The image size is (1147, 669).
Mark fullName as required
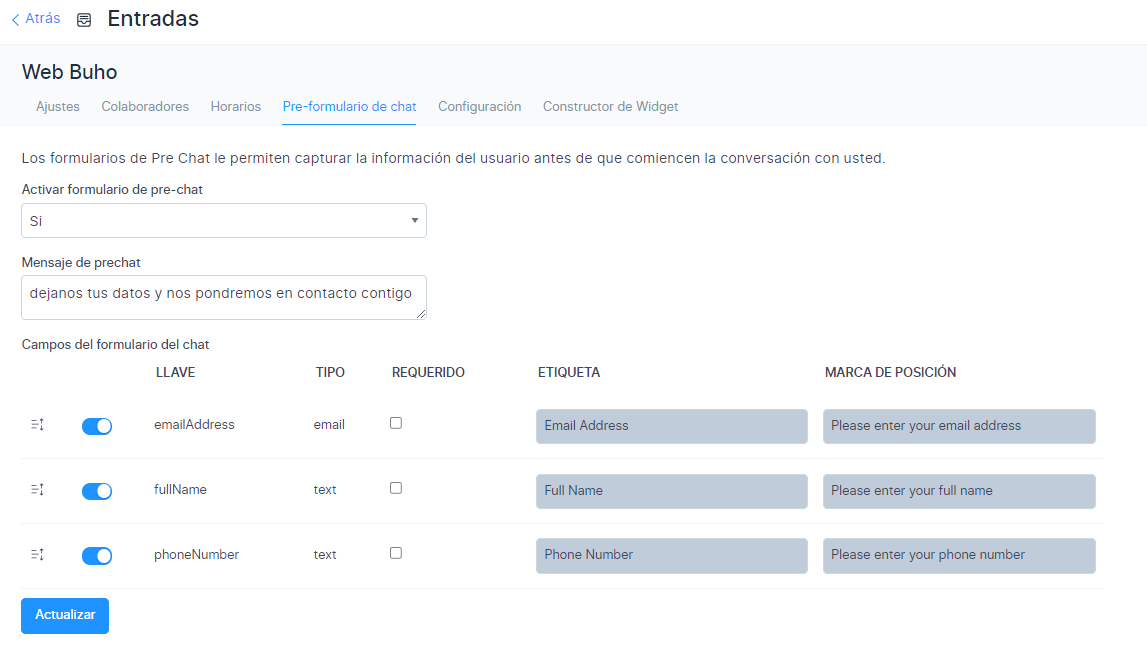click(x=396, y=488)
